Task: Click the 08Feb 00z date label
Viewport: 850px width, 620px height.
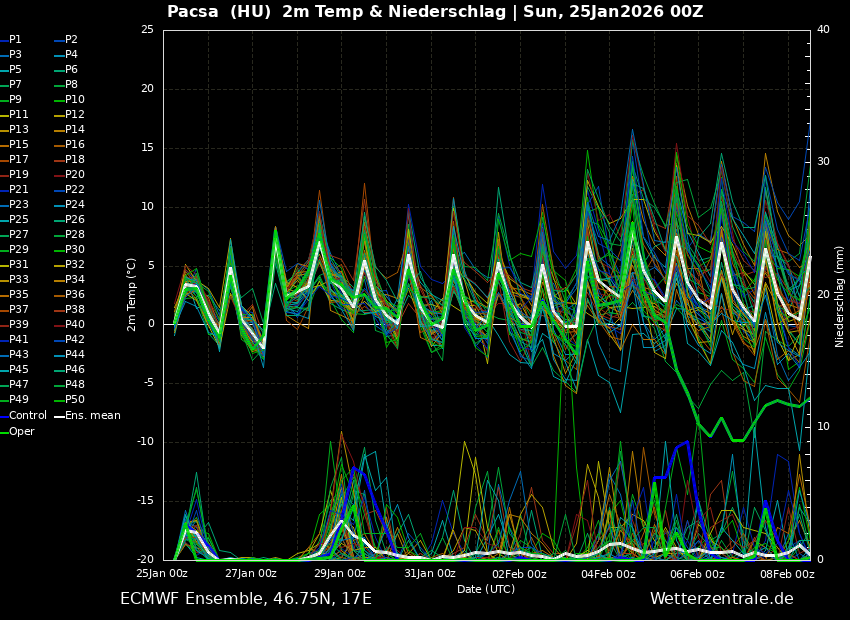Action: 787,574
